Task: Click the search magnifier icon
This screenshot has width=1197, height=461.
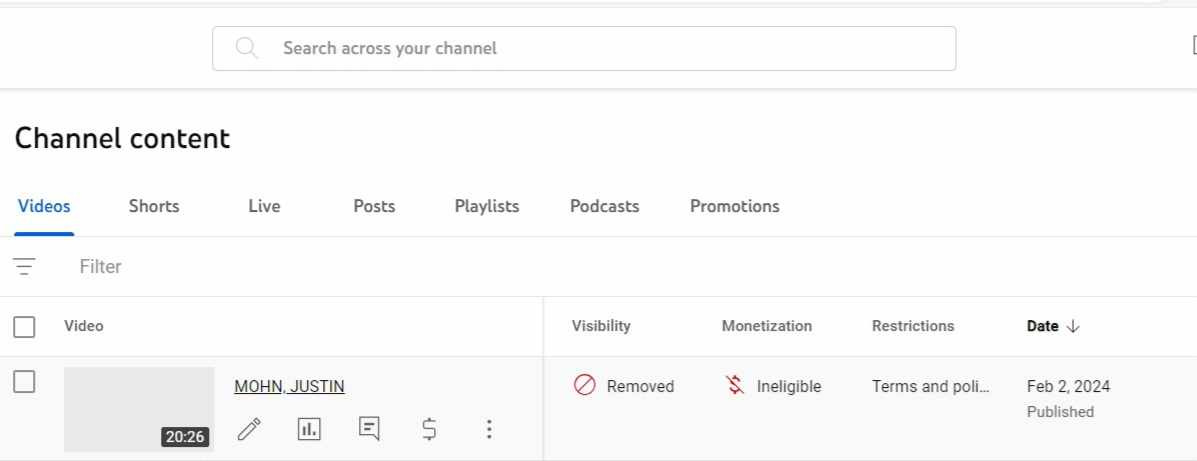Action: (x=246, y=48)
